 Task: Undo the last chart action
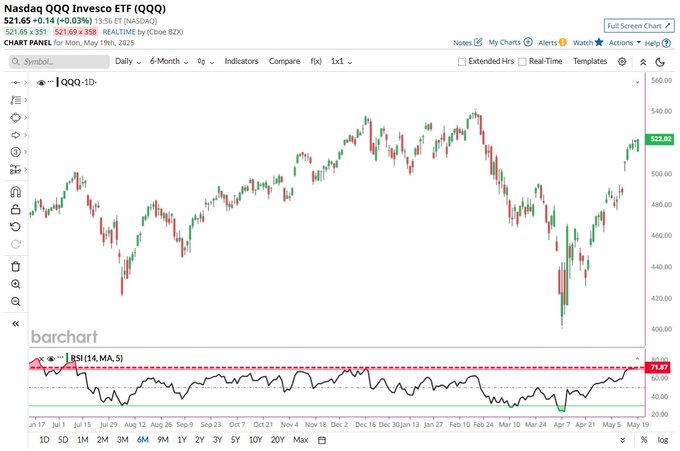[x=16, y=227]
